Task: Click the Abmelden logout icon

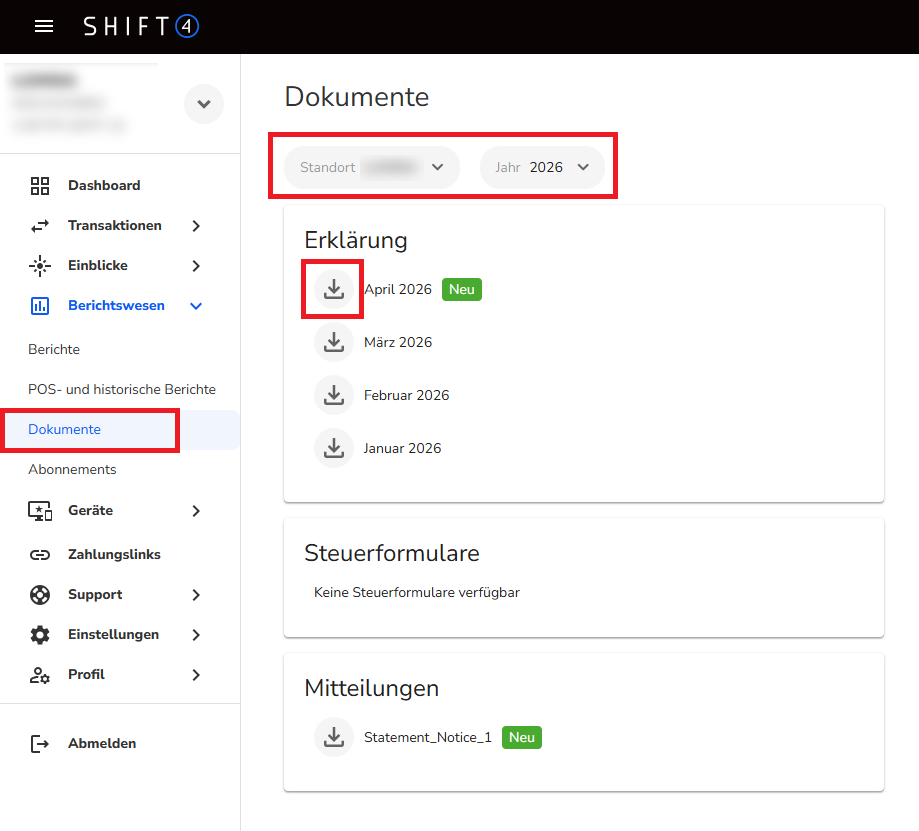Action: 40,744
